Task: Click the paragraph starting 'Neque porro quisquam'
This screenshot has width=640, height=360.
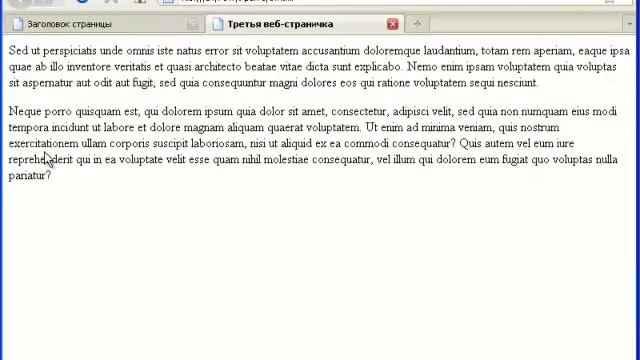Action: point(313,143)
